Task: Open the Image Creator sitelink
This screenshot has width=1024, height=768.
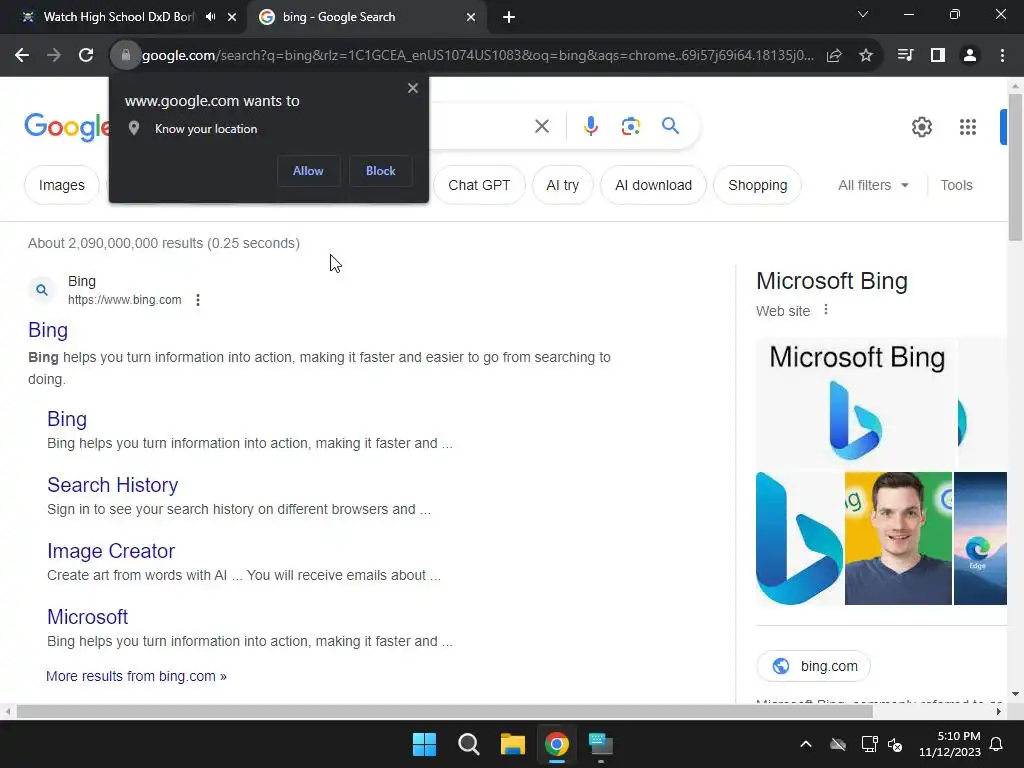Action: point(111,551)
